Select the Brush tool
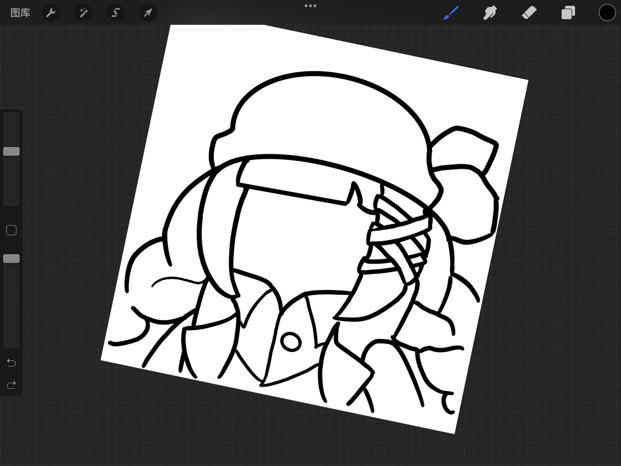Screen dimensions: 621x466 tap(451, 13)
